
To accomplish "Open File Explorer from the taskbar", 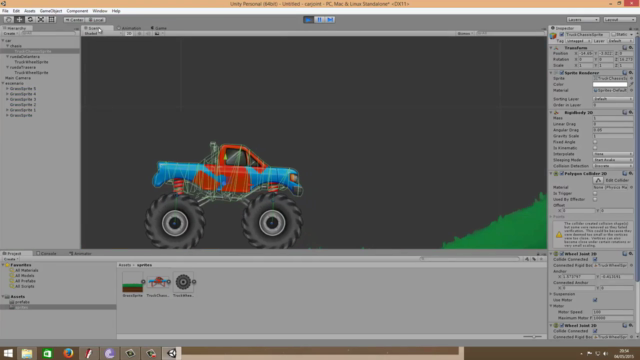I will [x=27, y=353].
